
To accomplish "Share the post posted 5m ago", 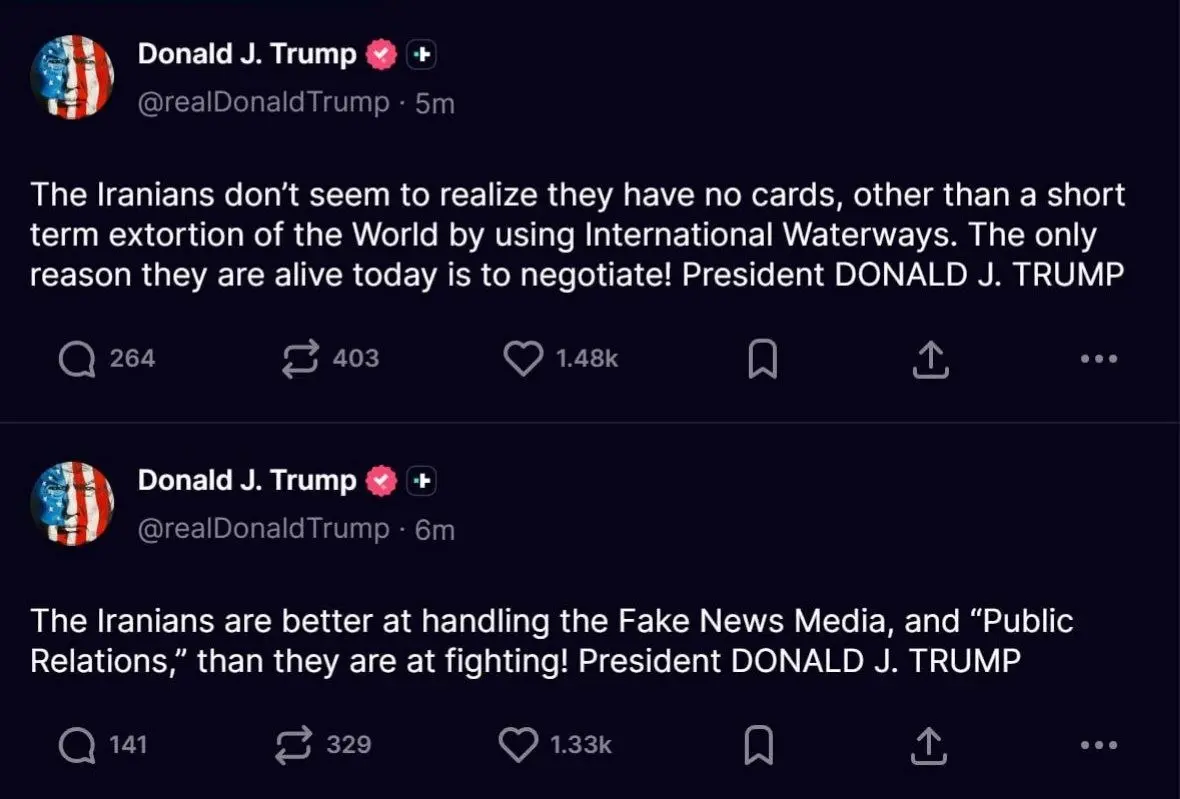I will [929, 359].
